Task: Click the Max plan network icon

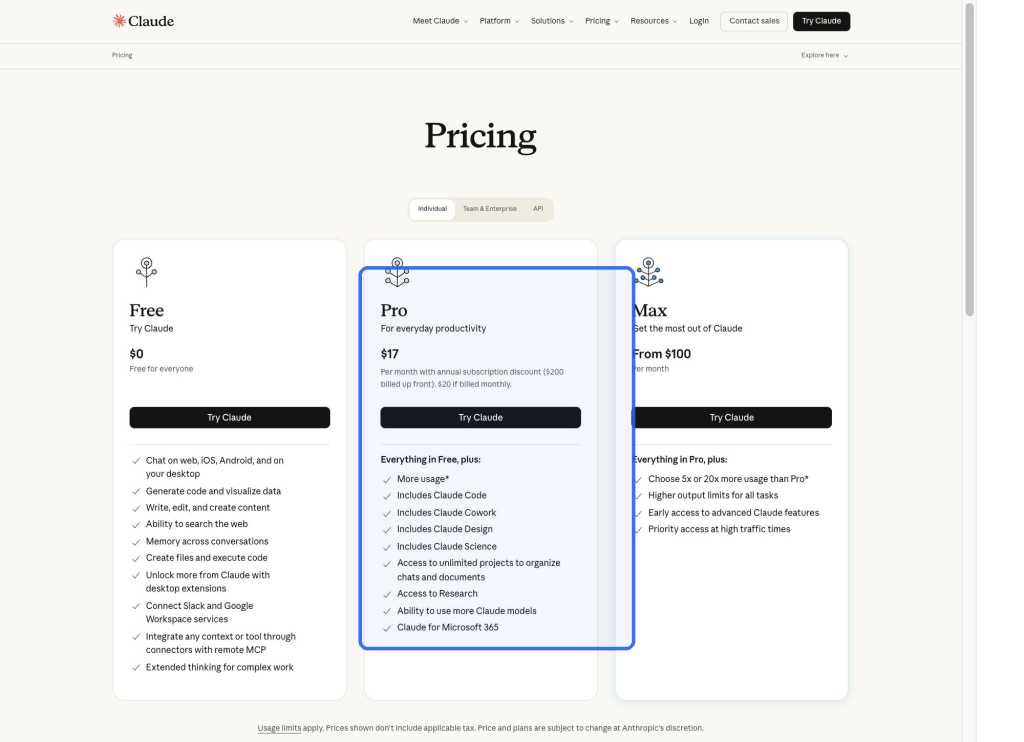Action: tap(648, 272)
